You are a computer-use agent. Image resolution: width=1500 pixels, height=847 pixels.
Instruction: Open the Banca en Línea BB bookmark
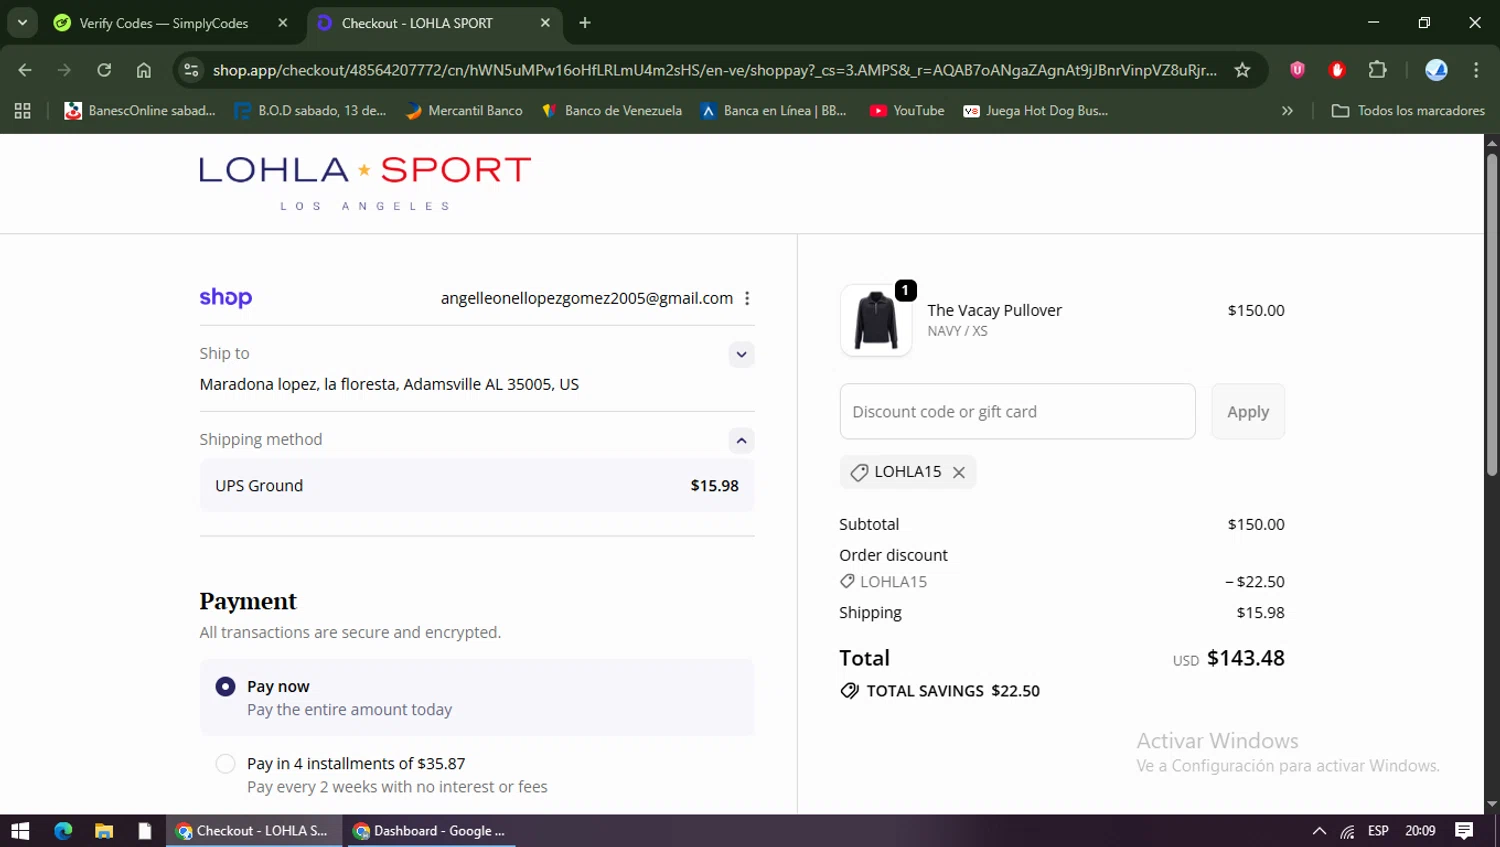[774, 111]
